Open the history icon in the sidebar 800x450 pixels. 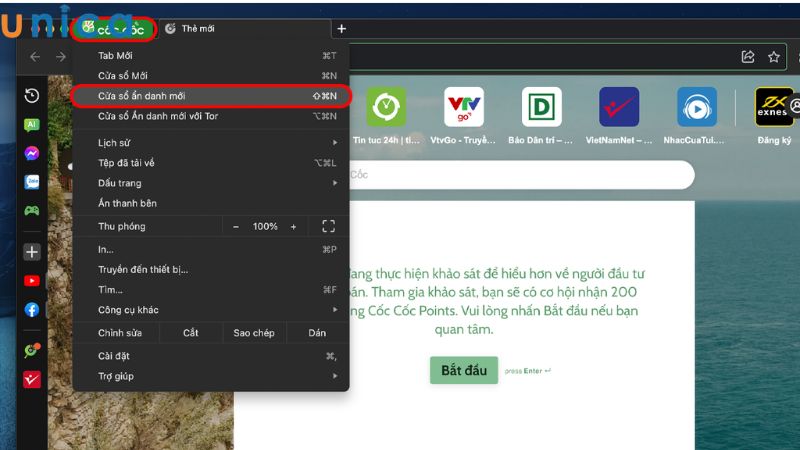pyautogui.click(x=32, y=96)
